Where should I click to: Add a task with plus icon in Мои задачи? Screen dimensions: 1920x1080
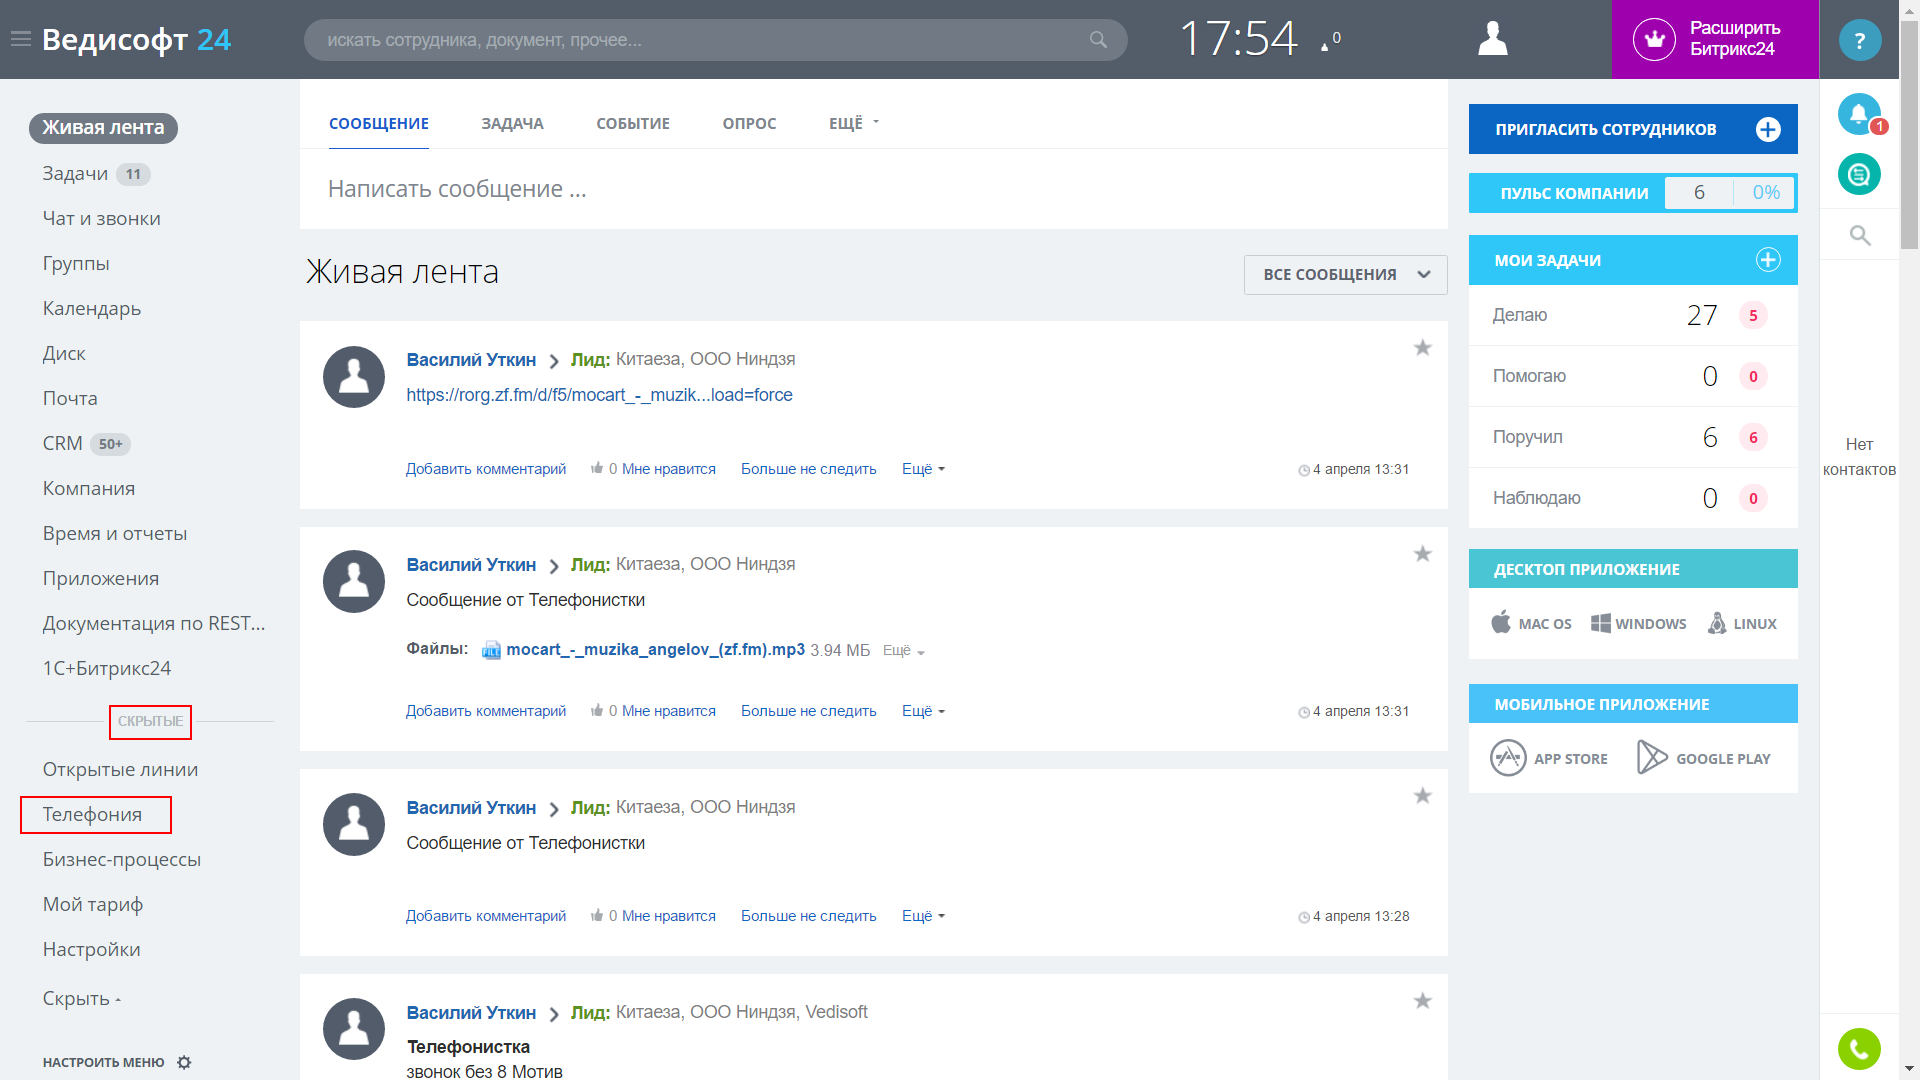click(1768, 260)
